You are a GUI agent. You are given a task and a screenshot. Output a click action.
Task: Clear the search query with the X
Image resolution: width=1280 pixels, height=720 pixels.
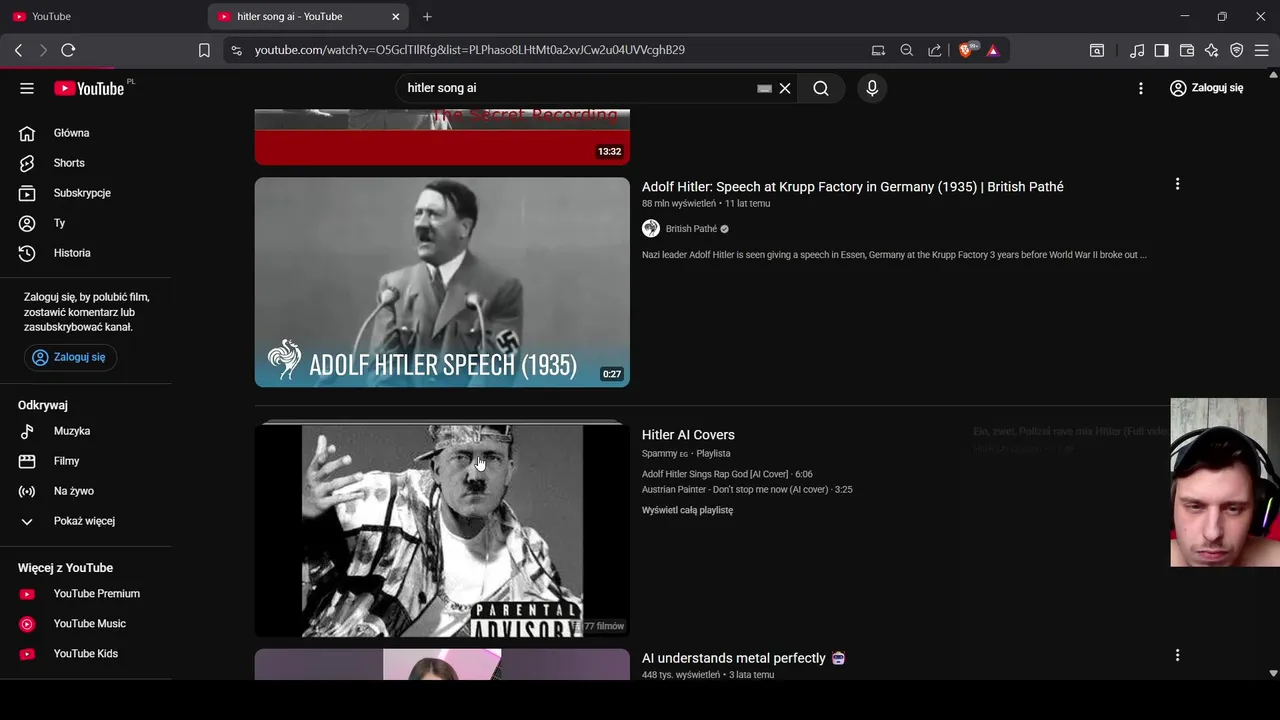coord(785,88)
